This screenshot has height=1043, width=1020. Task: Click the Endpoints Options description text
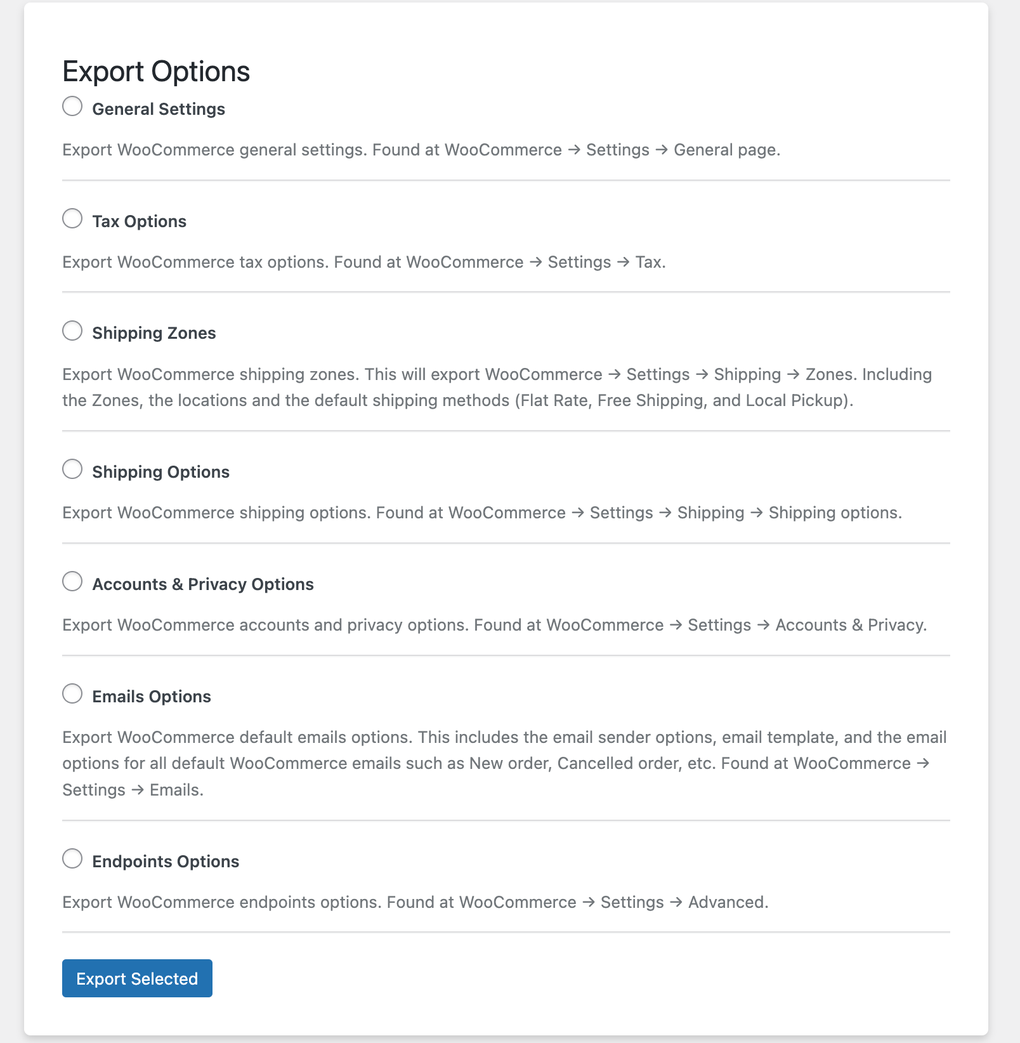416,901
